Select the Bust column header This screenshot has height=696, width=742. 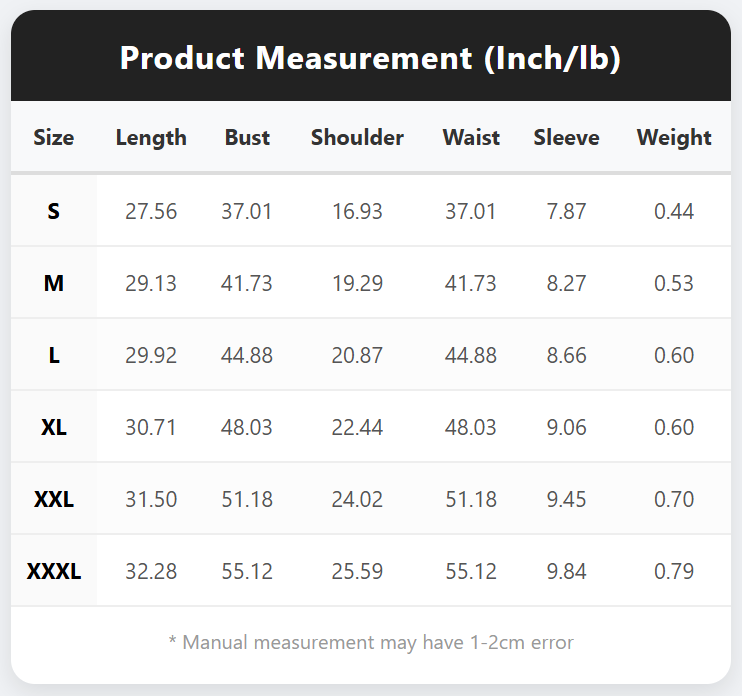coord(247,138)
